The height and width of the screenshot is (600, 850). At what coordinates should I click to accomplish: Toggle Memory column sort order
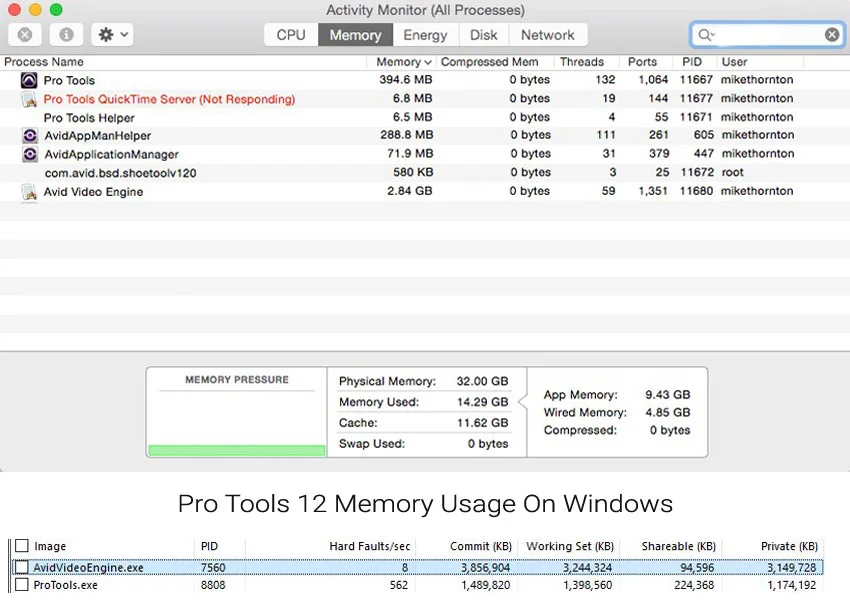[403, 62]
